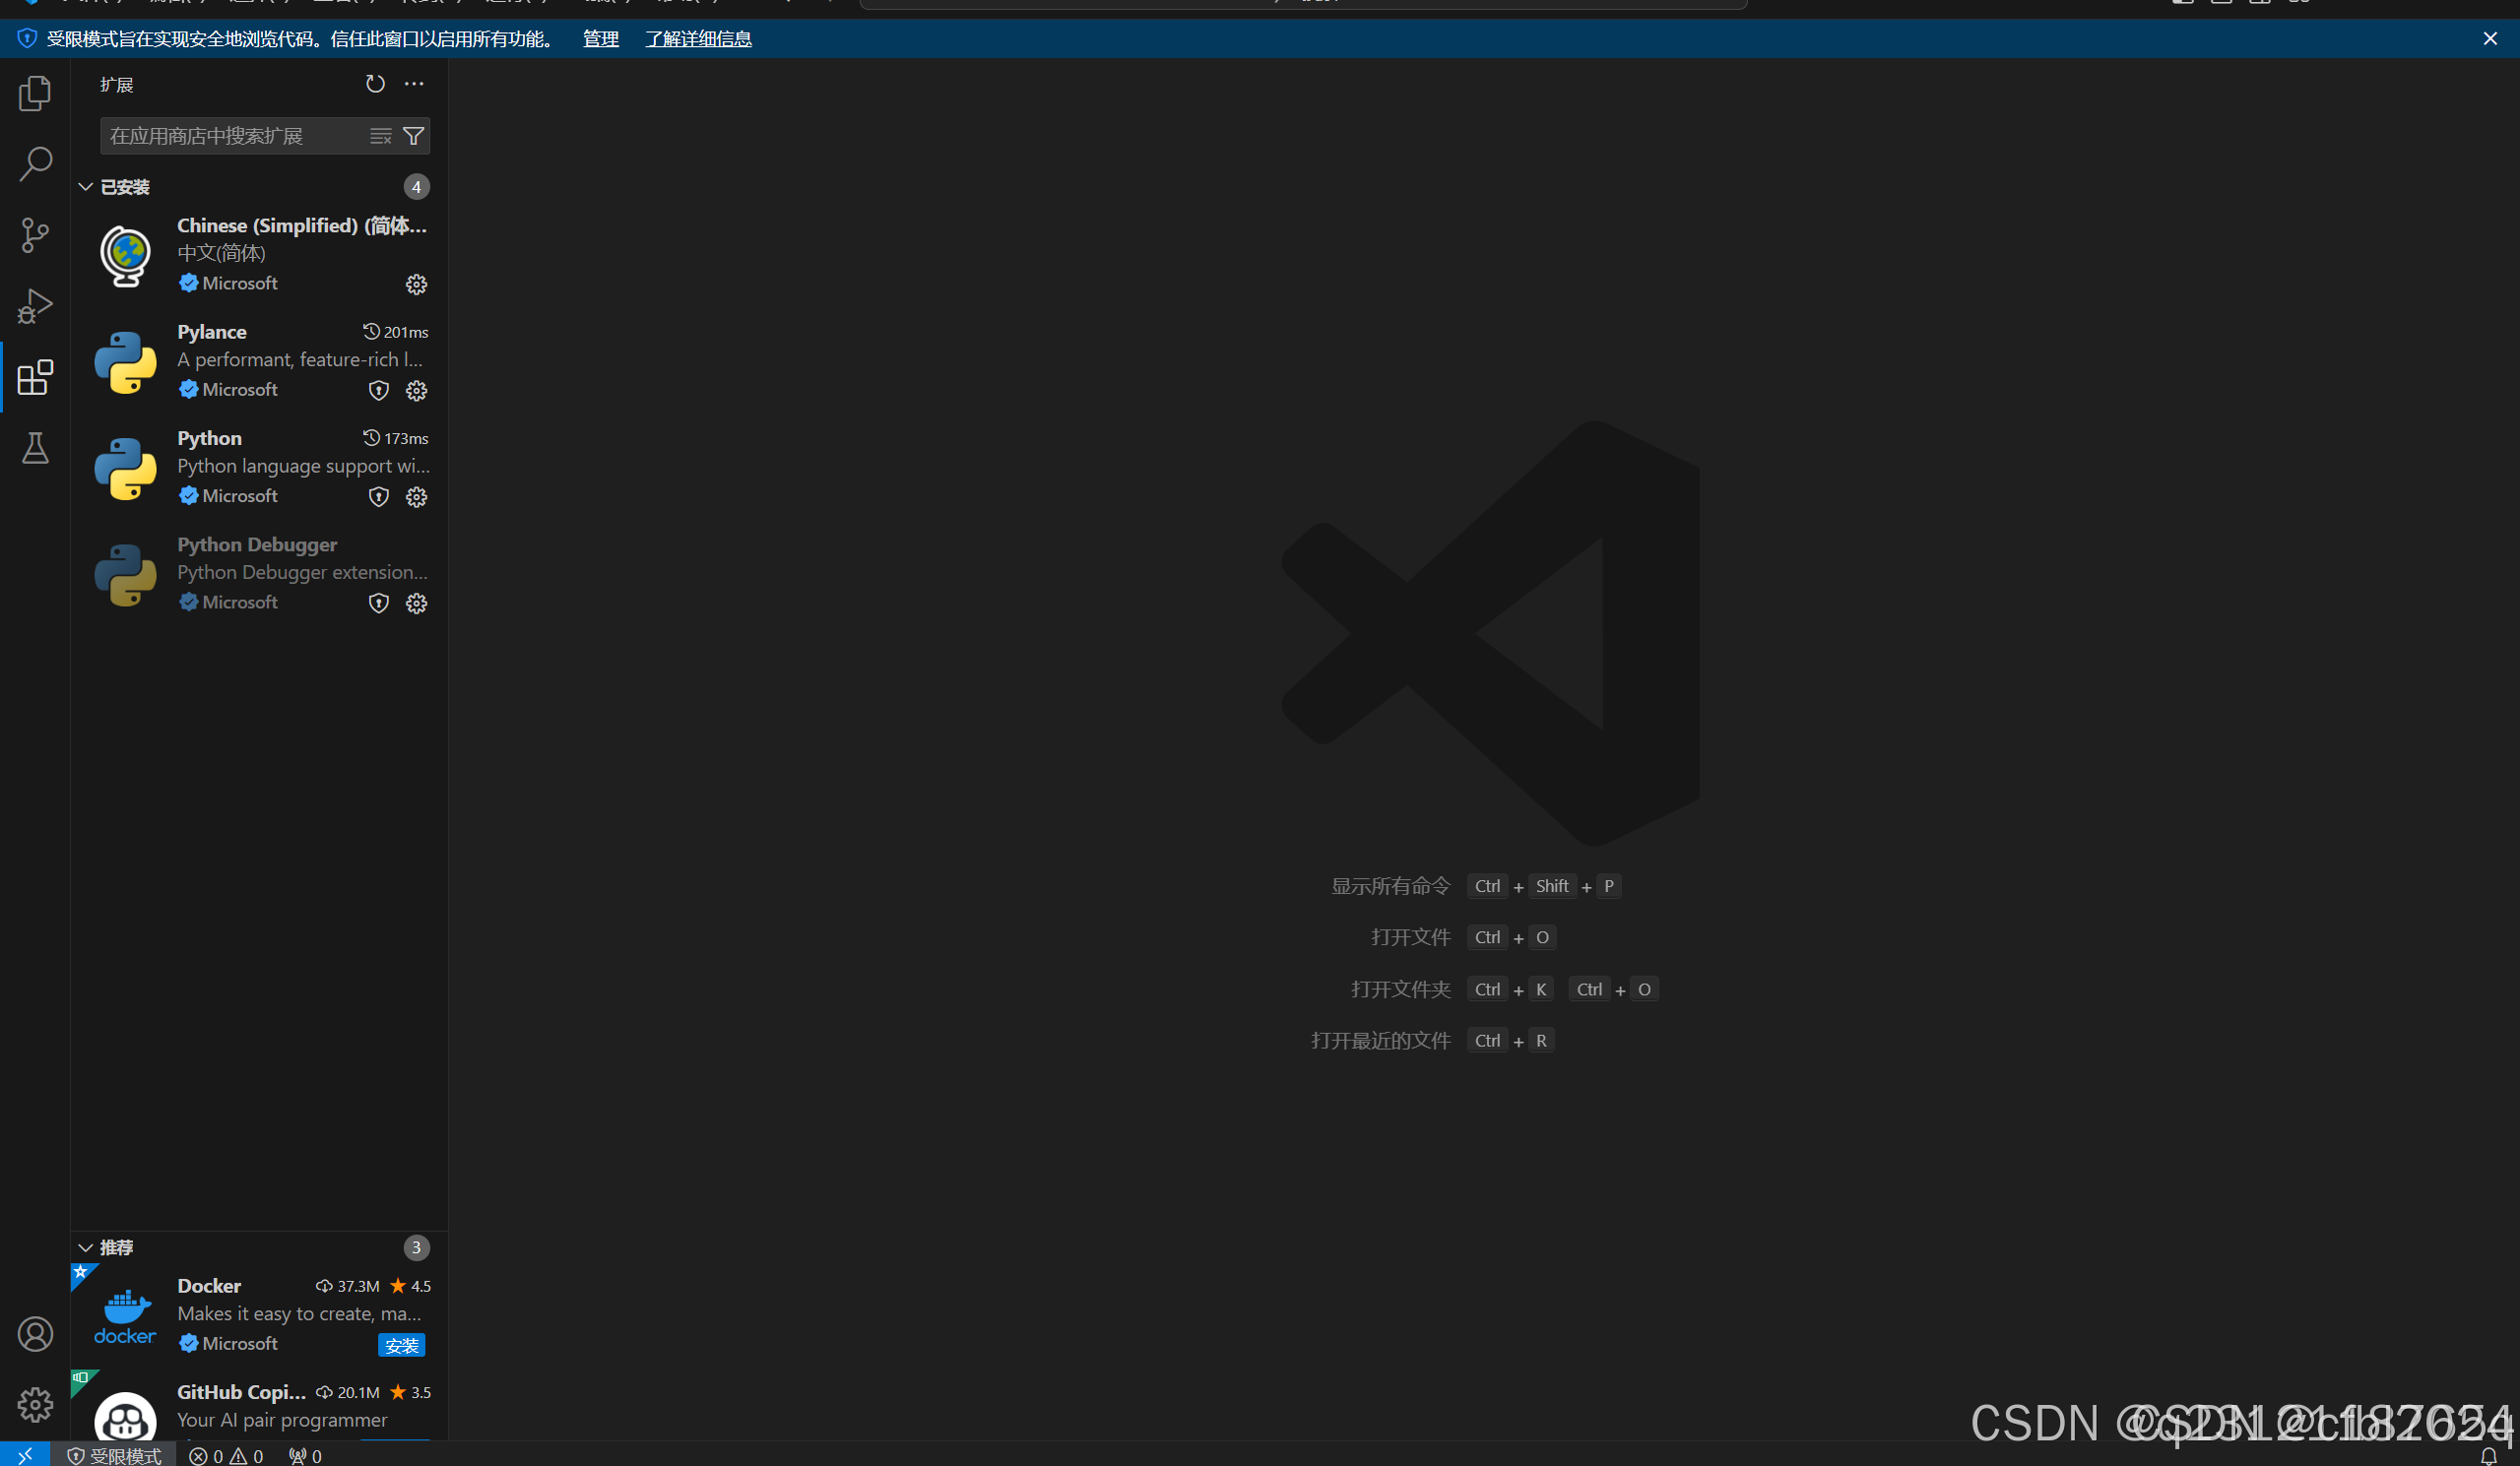The height and width of the screenshot is (1466, 2520).
Task: Click 受限模式 in the status bar
Action: tap(114, 1456)
